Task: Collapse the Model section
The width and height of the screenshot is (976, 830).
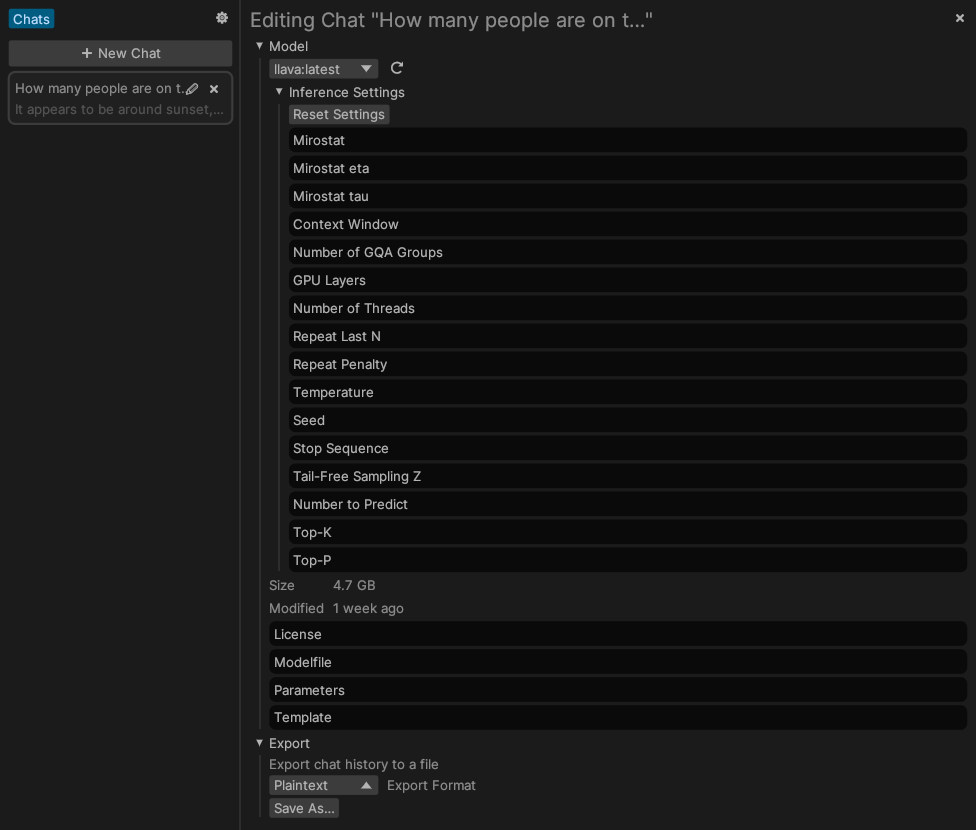Action: (x=259, y=46)
